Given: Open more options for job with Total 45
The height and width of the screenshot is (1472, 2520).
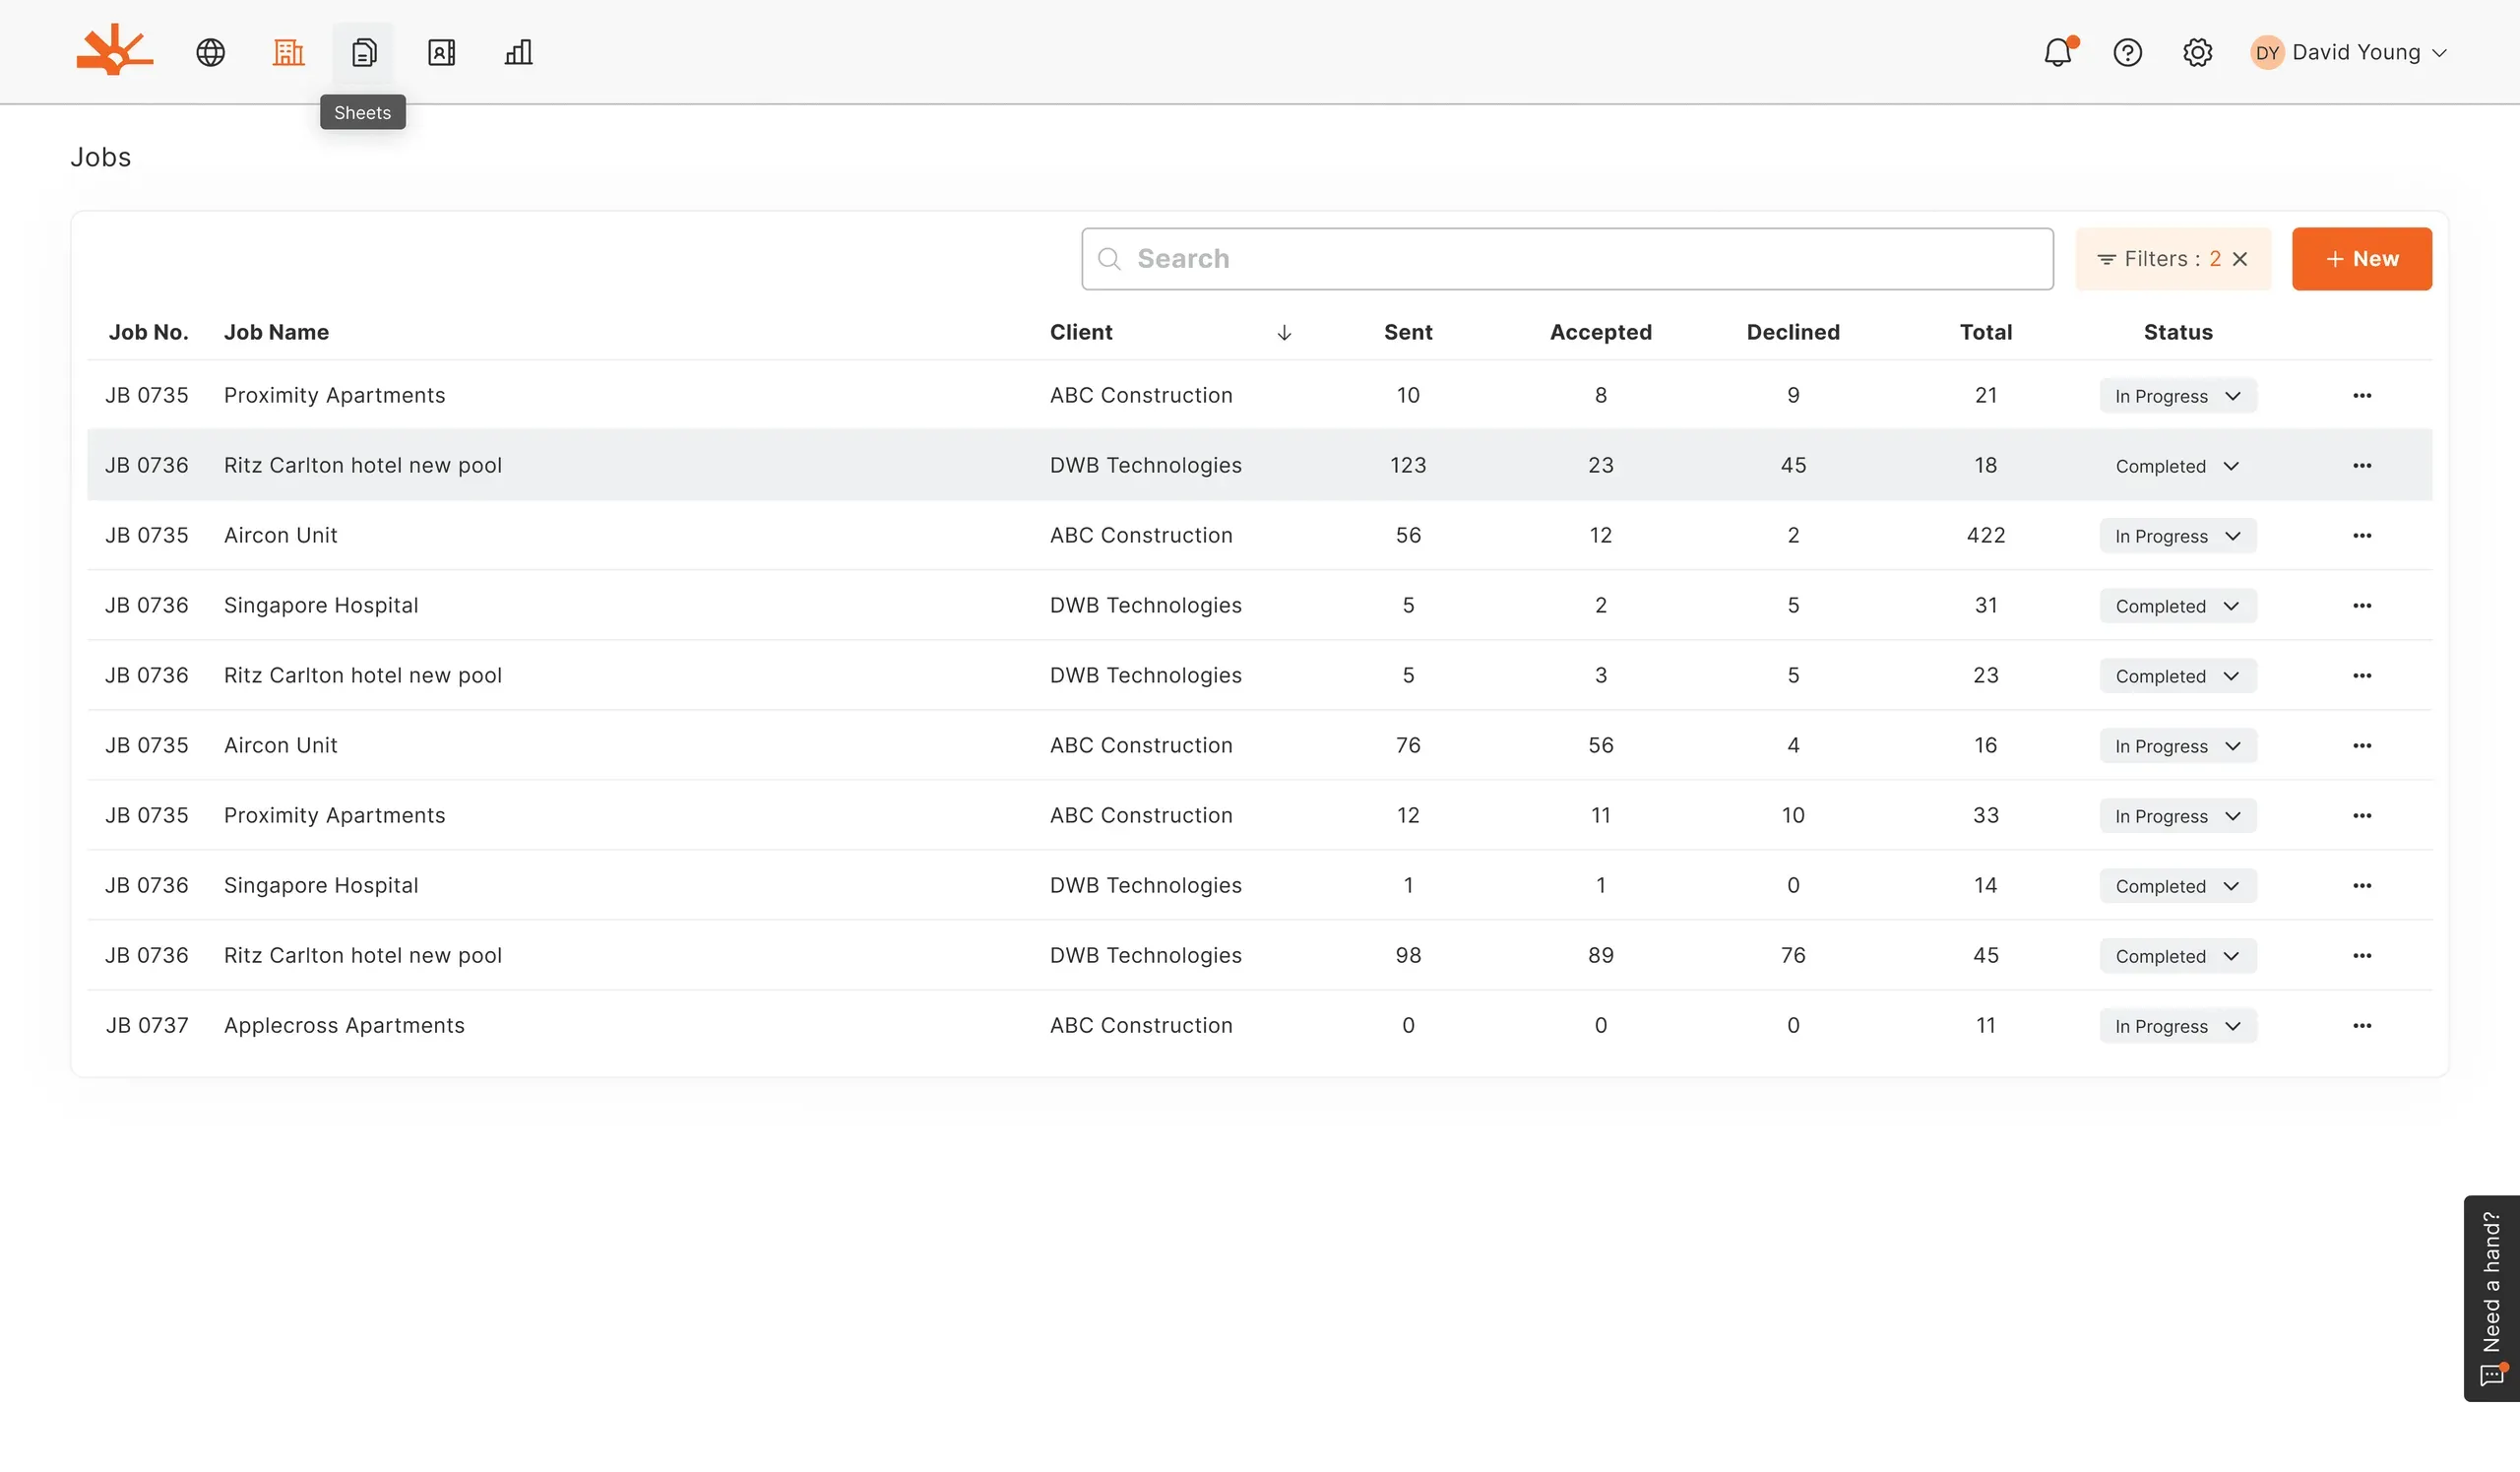Looking at the screenshot, I should pyautogui.click(x=2362, y=955).
